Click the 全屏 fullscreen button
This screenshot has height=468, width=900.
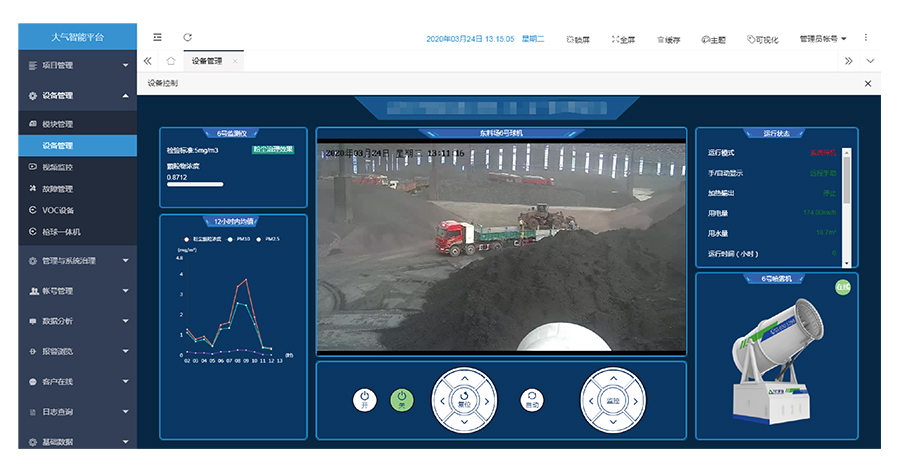point(623,39)
